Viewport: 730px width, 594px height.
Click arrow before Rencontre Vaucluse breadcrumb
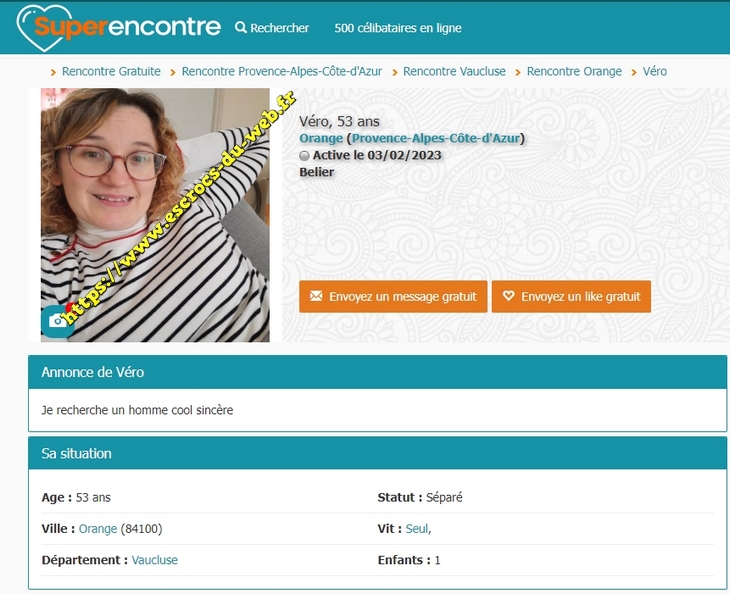click(x=395, y=72)
